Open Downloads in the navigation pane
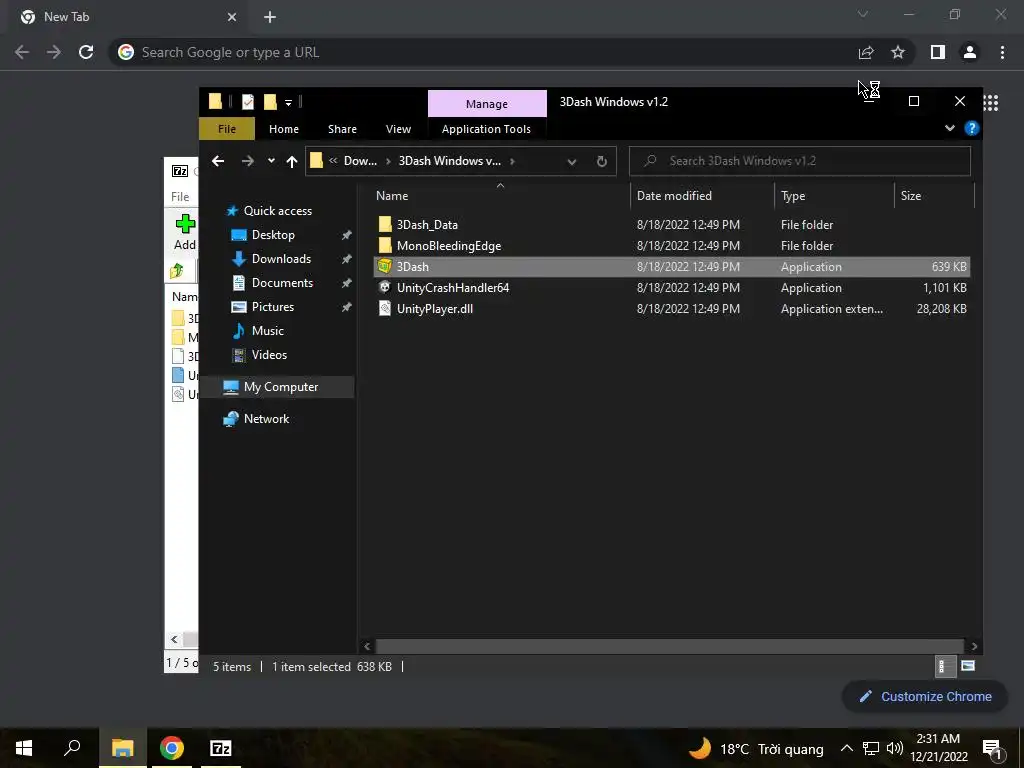The height and width of the screenshot is (768, 1024). [281, 259]
